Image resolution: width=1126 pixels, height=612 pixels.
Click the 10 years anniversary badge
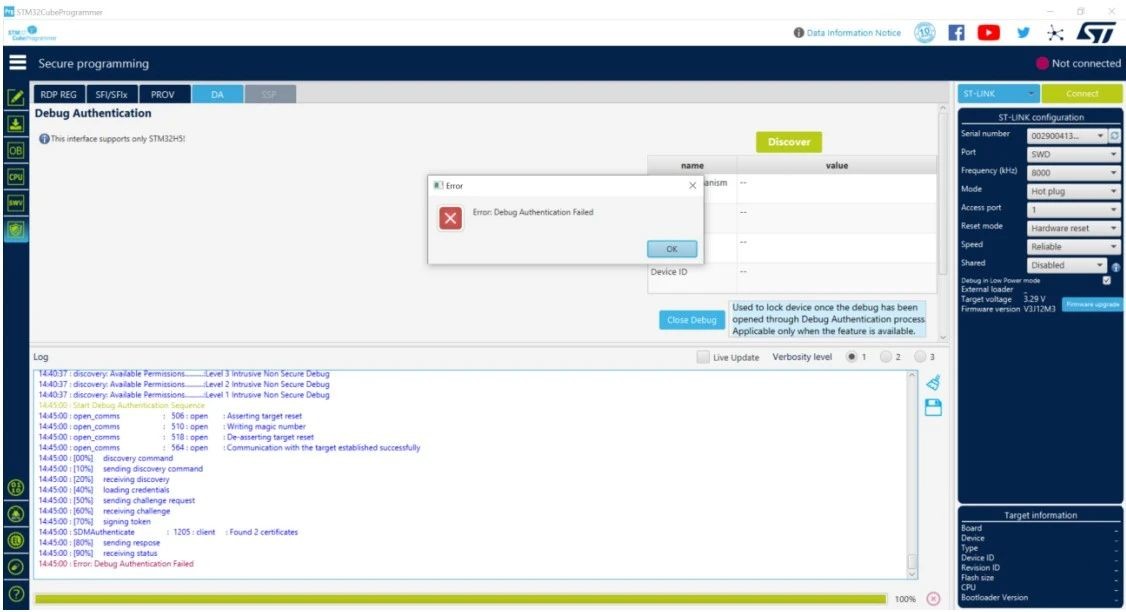point(925,32)
